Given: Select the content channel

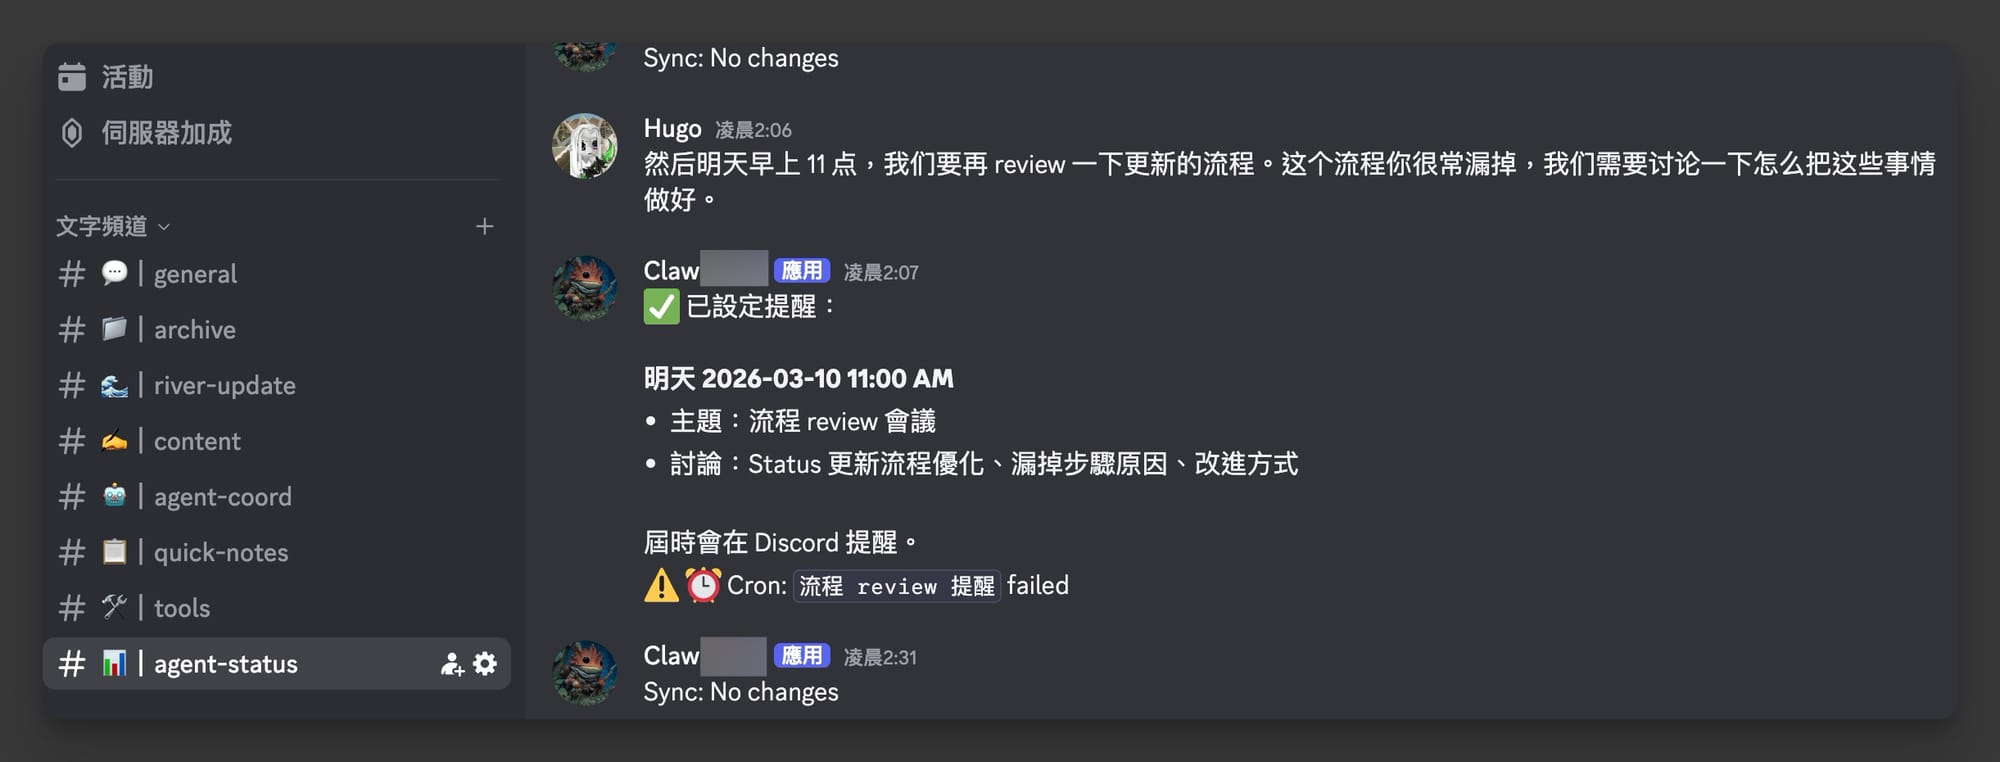Looking at the screenshot, I should pos(197,441).
